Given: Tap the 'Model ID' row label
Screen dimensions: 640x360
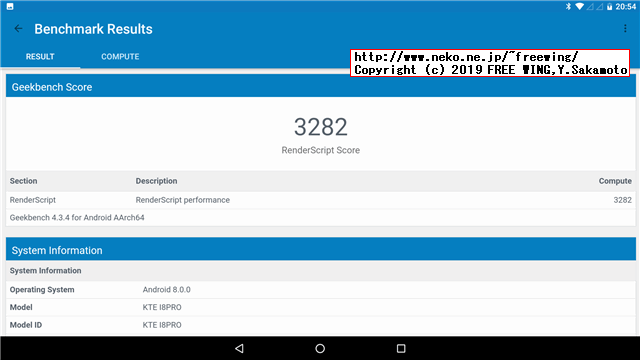Looking at the screenshot, I should tap(26, 325).
